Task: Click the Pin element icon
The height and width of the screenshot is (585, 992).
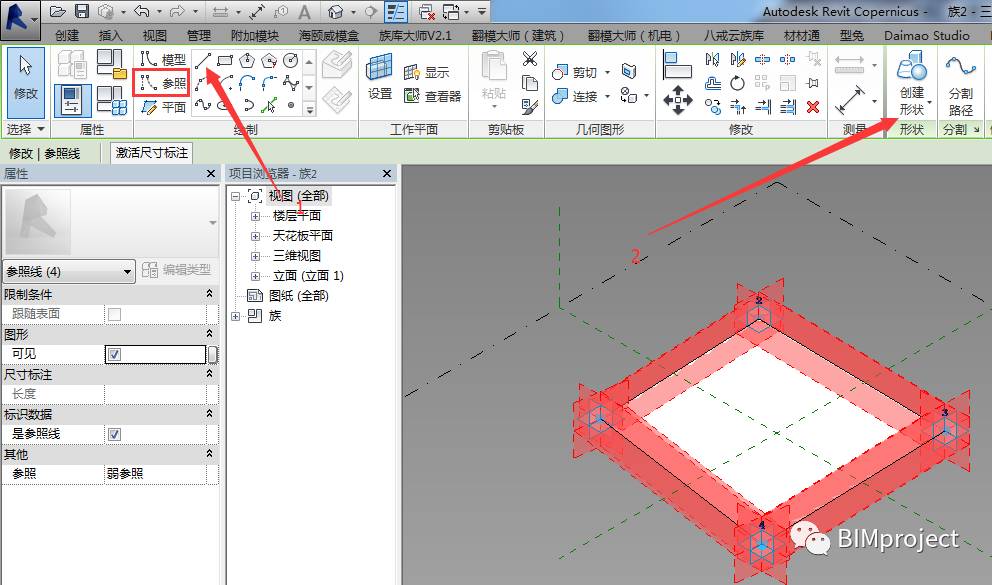Action: pyautogui.click(x=813, y=83)
